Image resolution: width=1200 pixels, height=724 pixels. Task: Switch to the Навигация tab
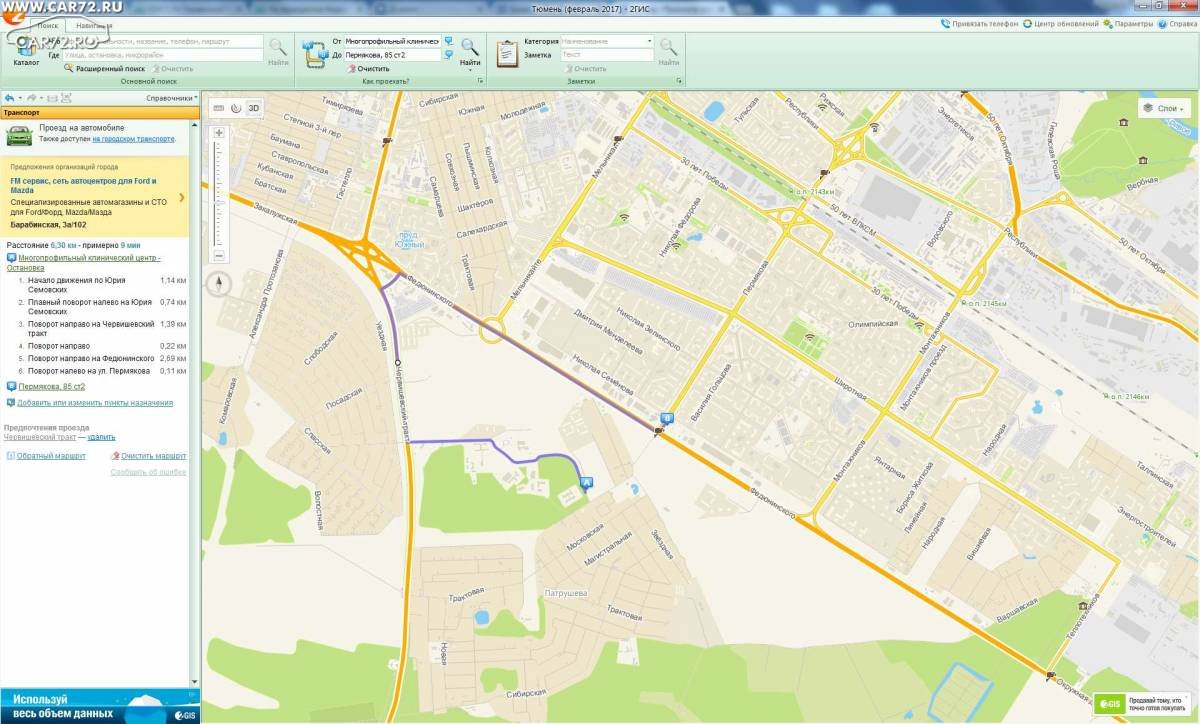point(93,25)
